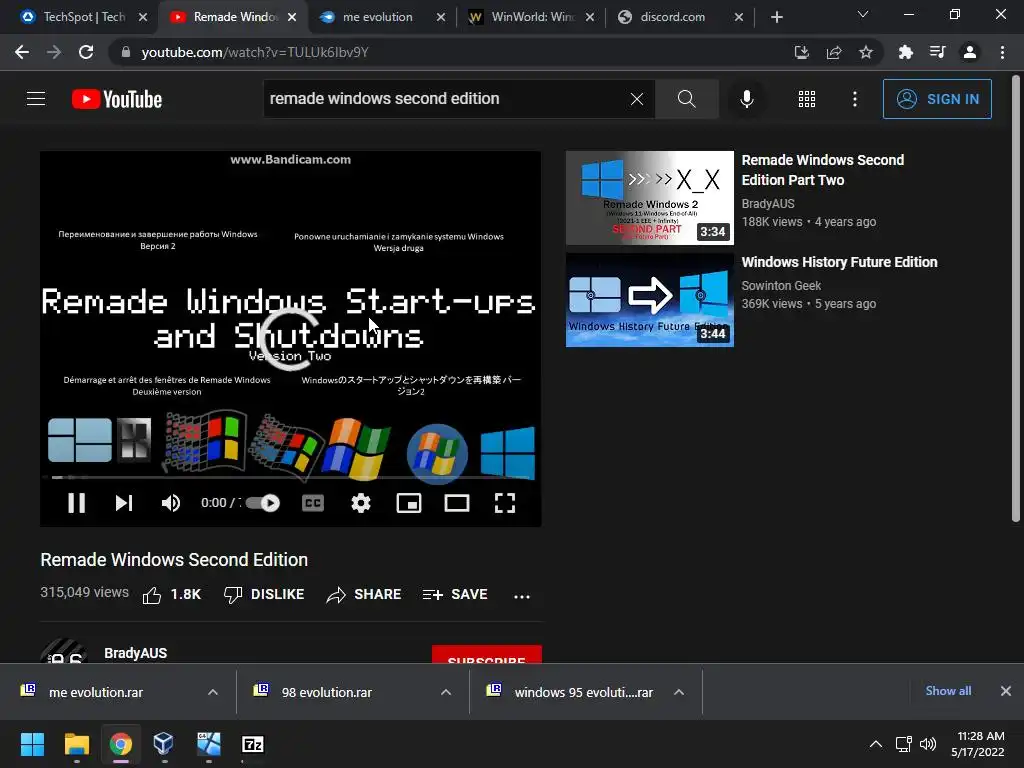Sign in to YouTube

coord(937,99)
